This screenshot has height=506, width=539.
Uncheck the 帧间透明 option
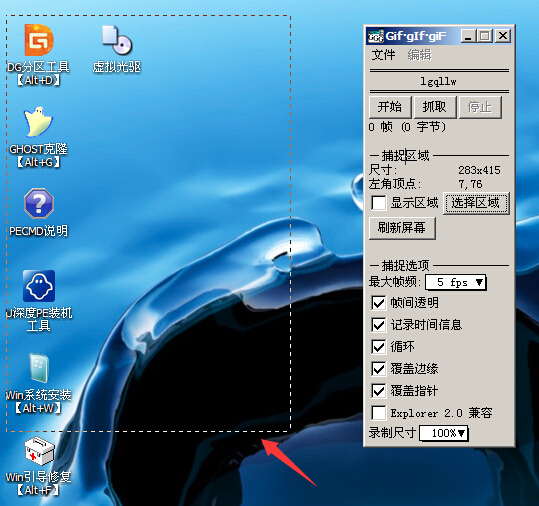coord(378,303)
